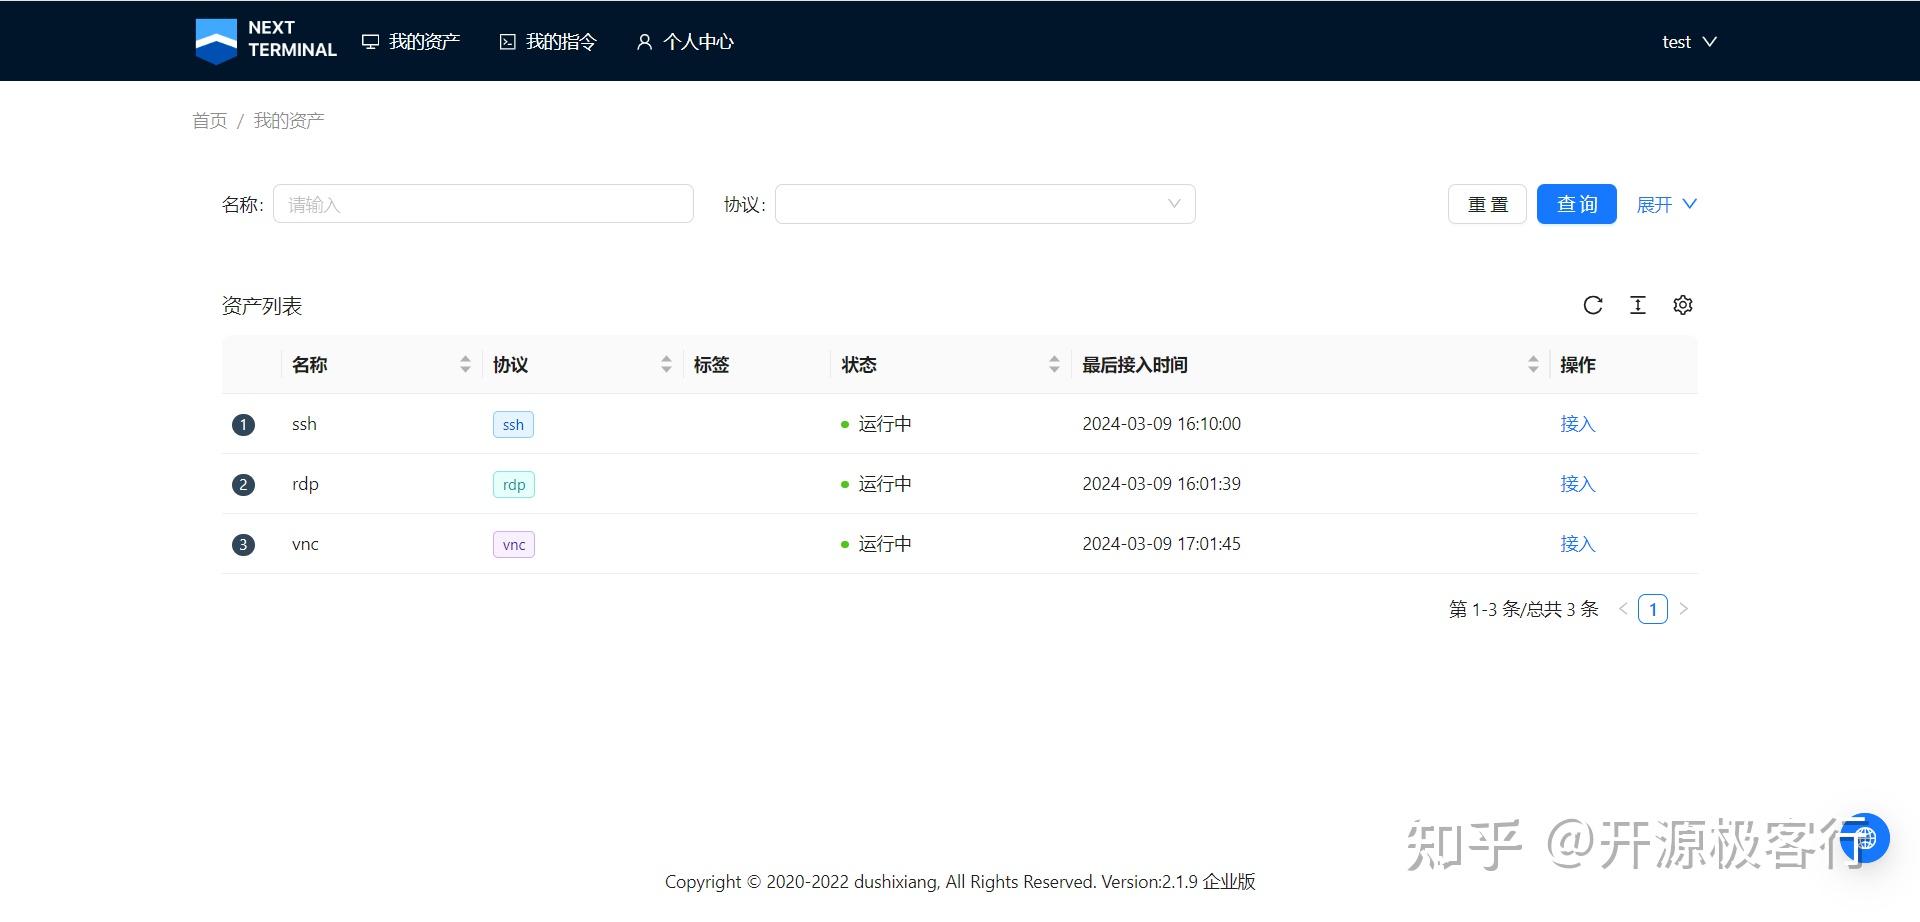This screenshot has height=922, width=1920.
Task: Click the 查询 search button
Action: point(1576,203)
